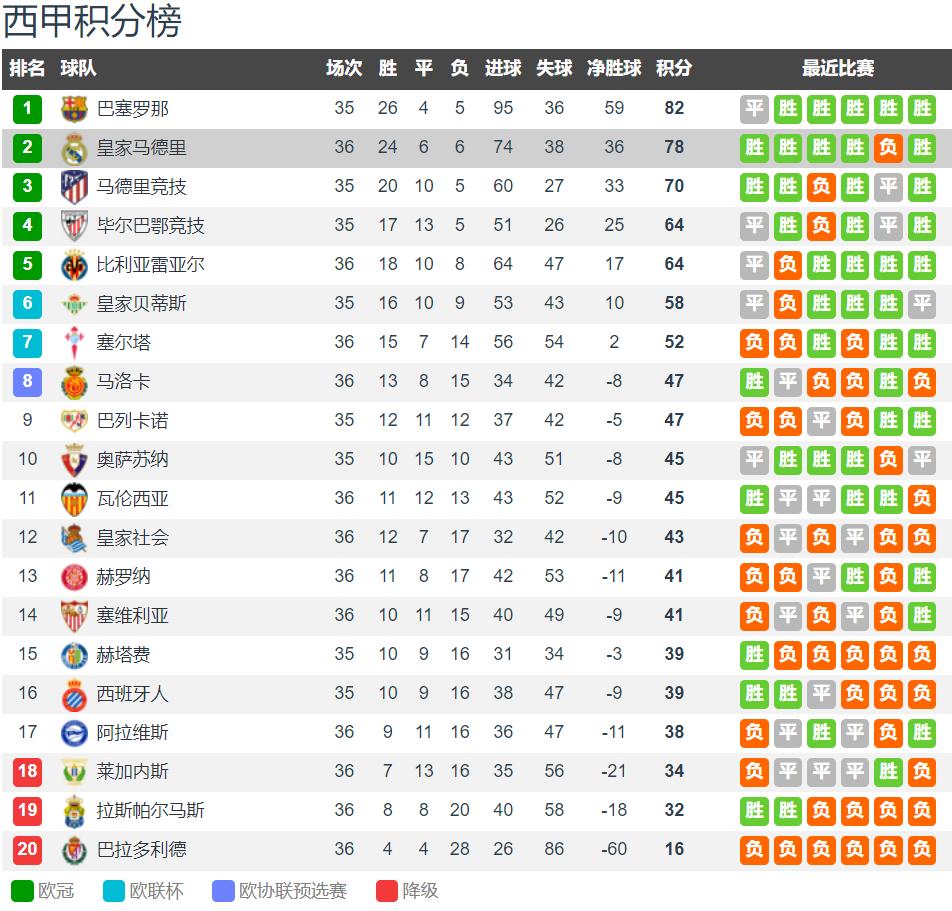The image size is (952, 911).
Task: Click the Barcelona club crest icon
Action: [x=74, y=109]
